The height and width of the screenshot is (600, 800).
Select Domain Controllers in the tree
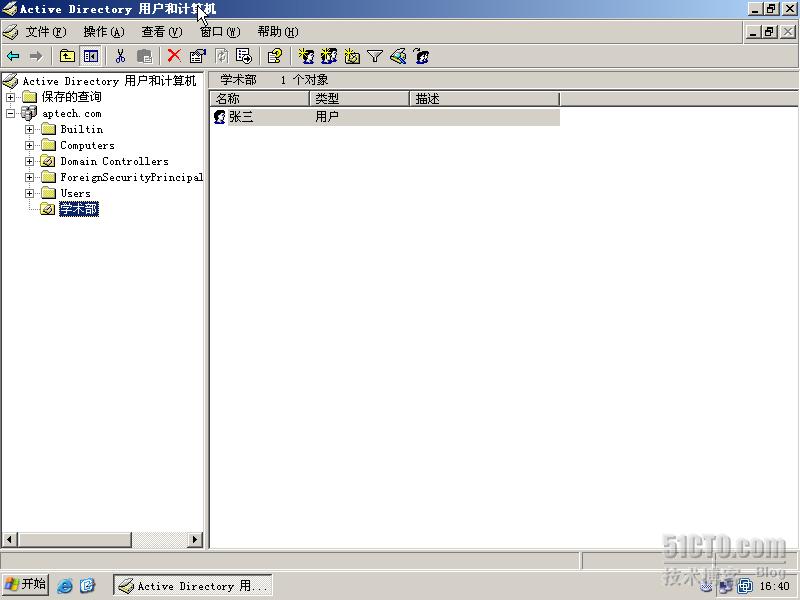114,161
